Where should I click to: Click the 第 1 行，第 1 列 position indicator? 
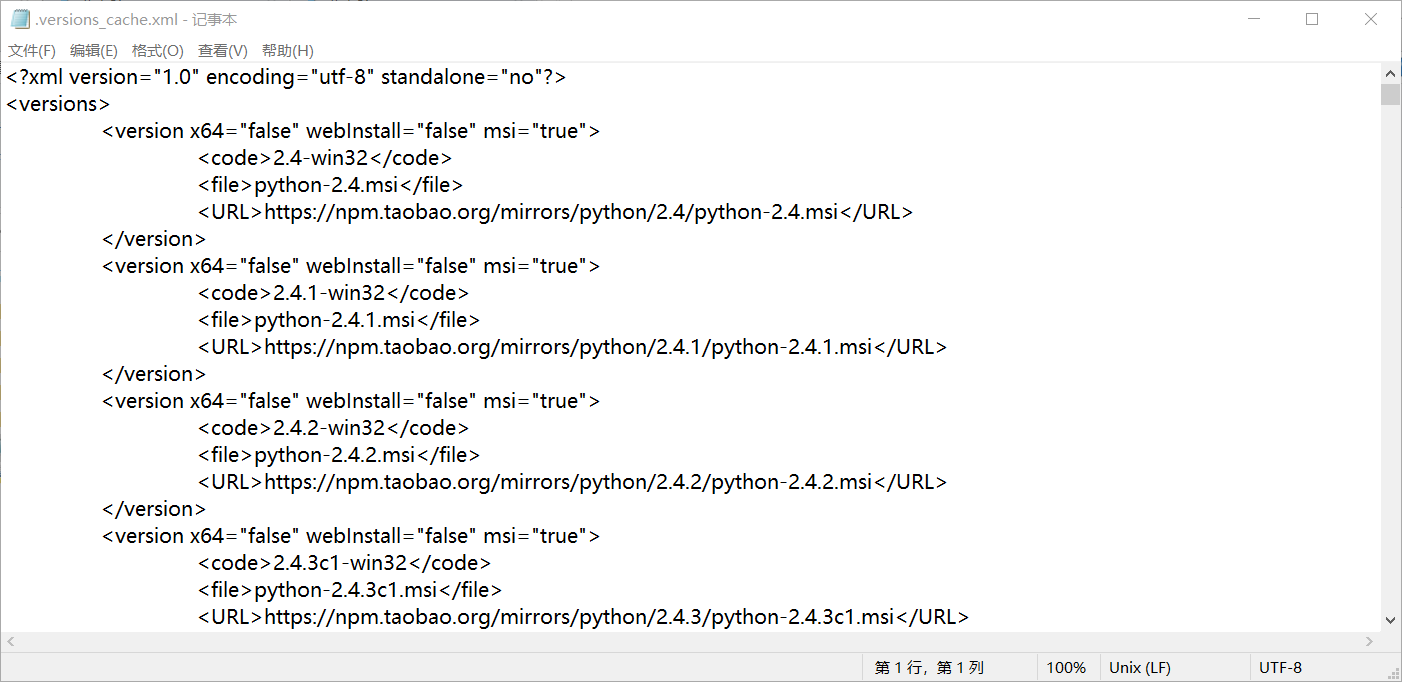929,668
